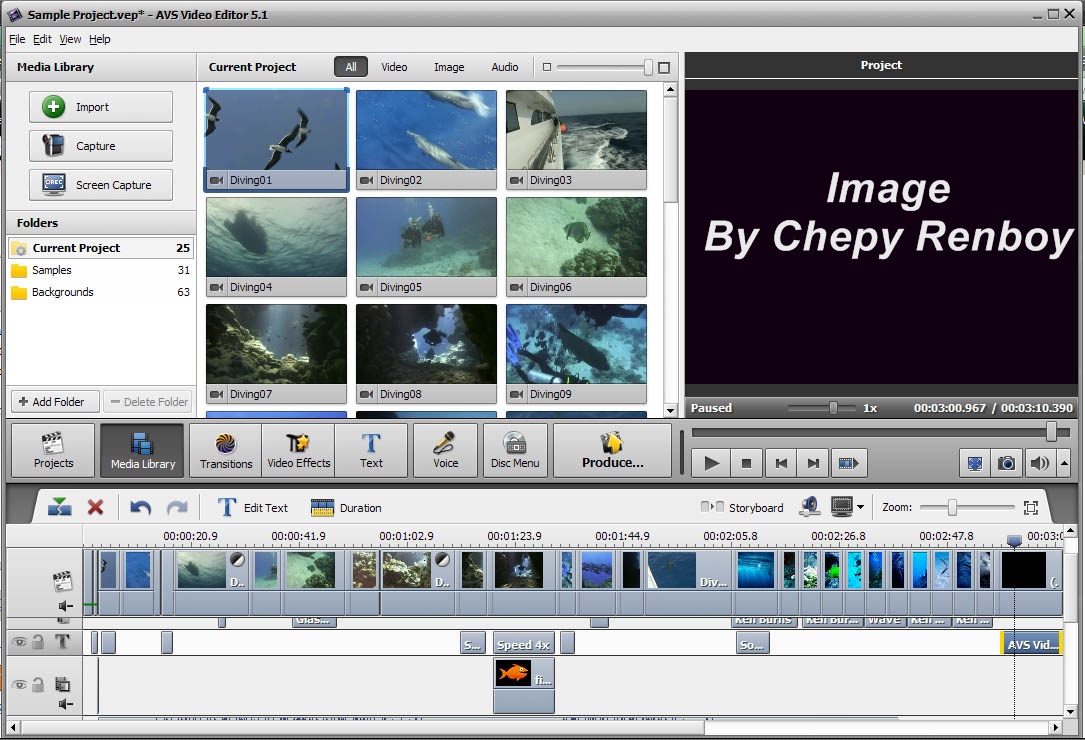This screenshot has height=740, width=1085.
Task: Click the split/trim timeline icon
Action: coord(60,507)
